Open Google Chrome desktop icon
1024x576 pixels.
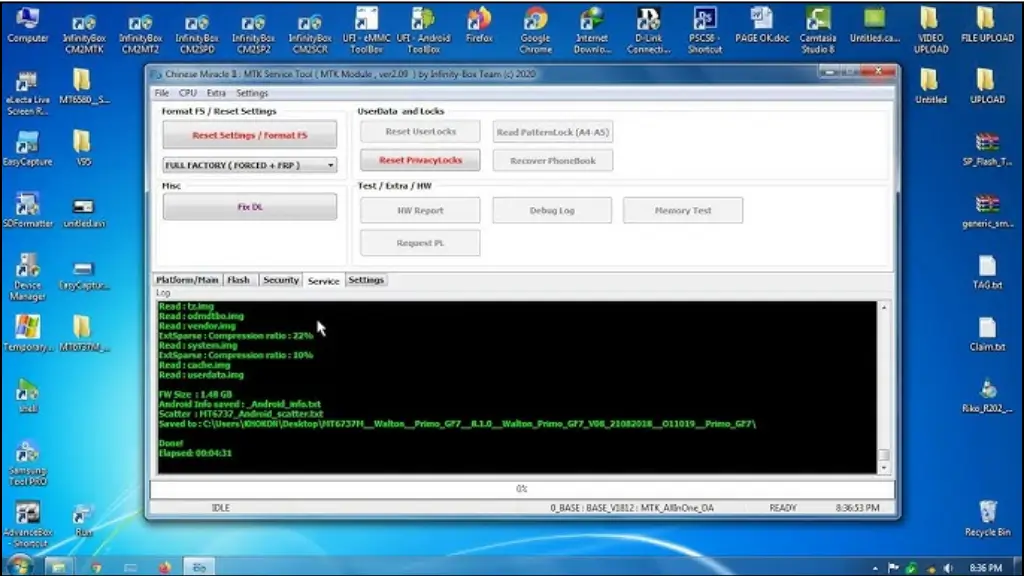click(536, 30)
